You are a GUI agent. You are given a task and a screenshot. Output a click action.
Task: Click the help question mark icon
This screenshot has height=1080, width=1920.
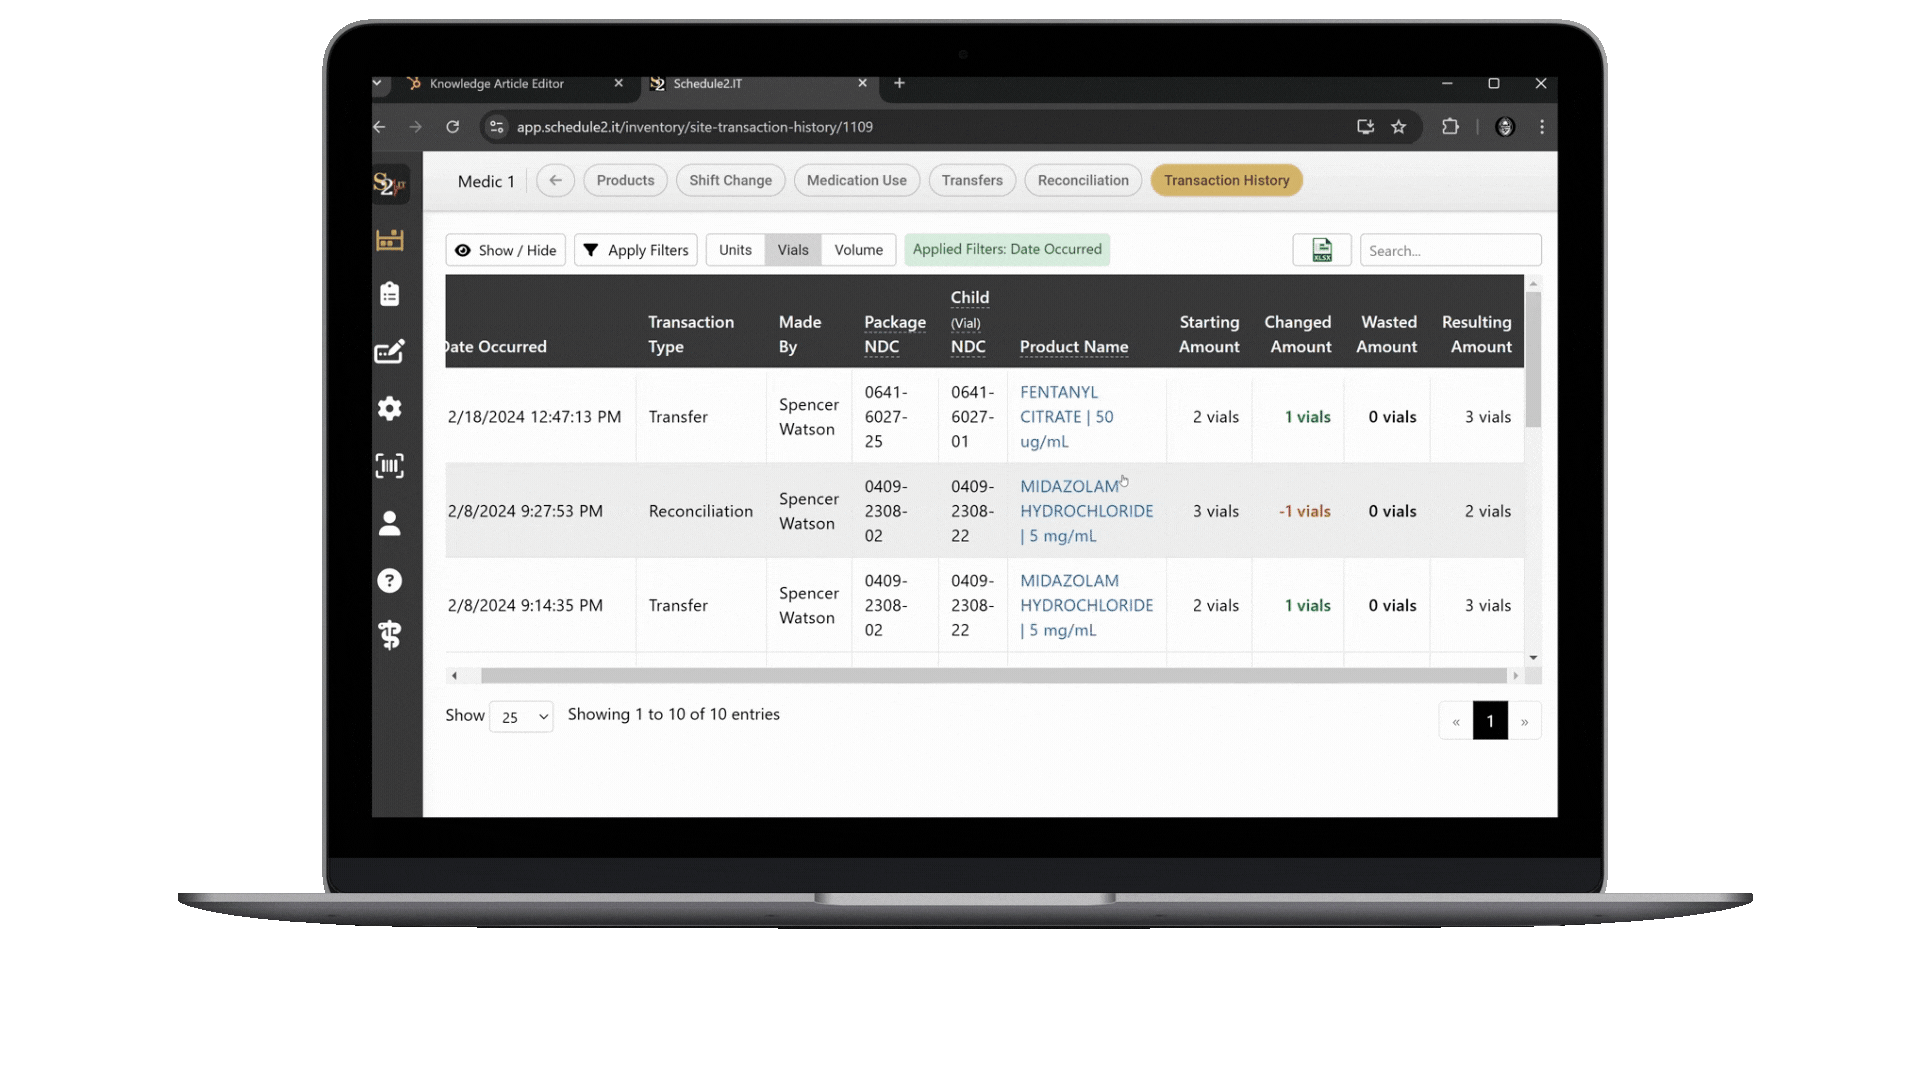pyautogui.click(x=389, y=581)
